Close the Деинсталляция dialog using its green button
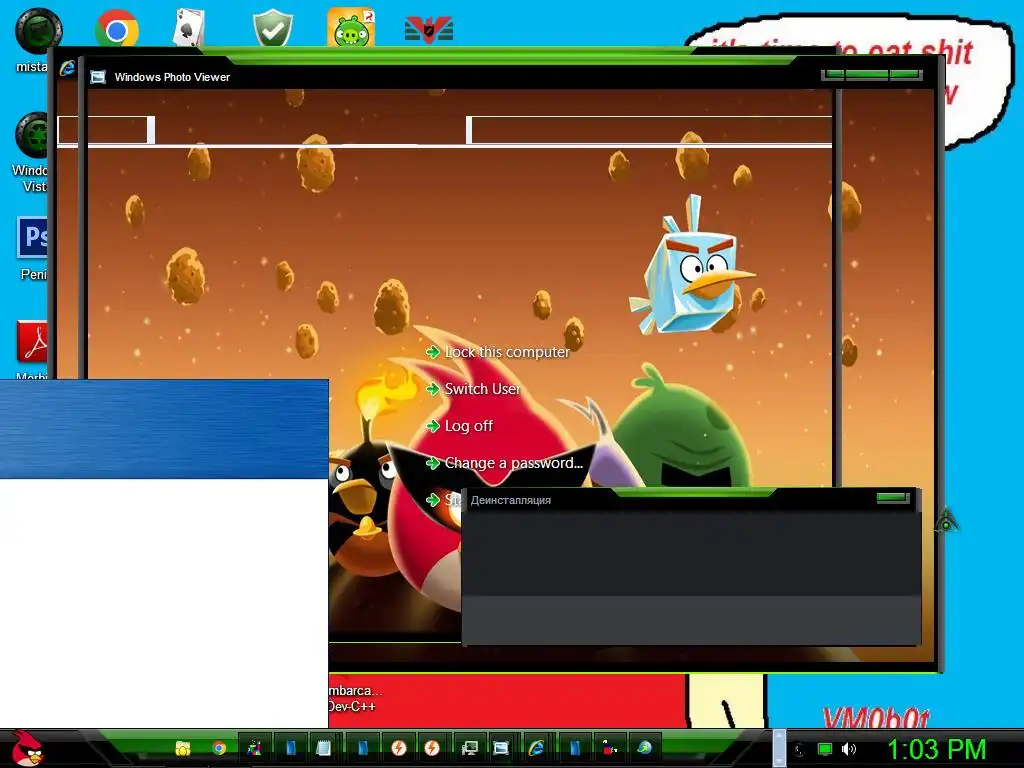This screenshot has height=768, width=1024. tap(893, 498)
